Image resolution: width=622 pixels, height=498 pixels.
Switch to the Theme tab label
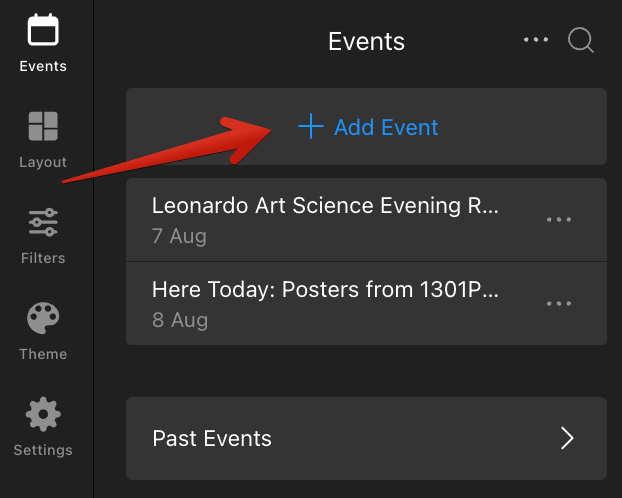coord(43,354)
